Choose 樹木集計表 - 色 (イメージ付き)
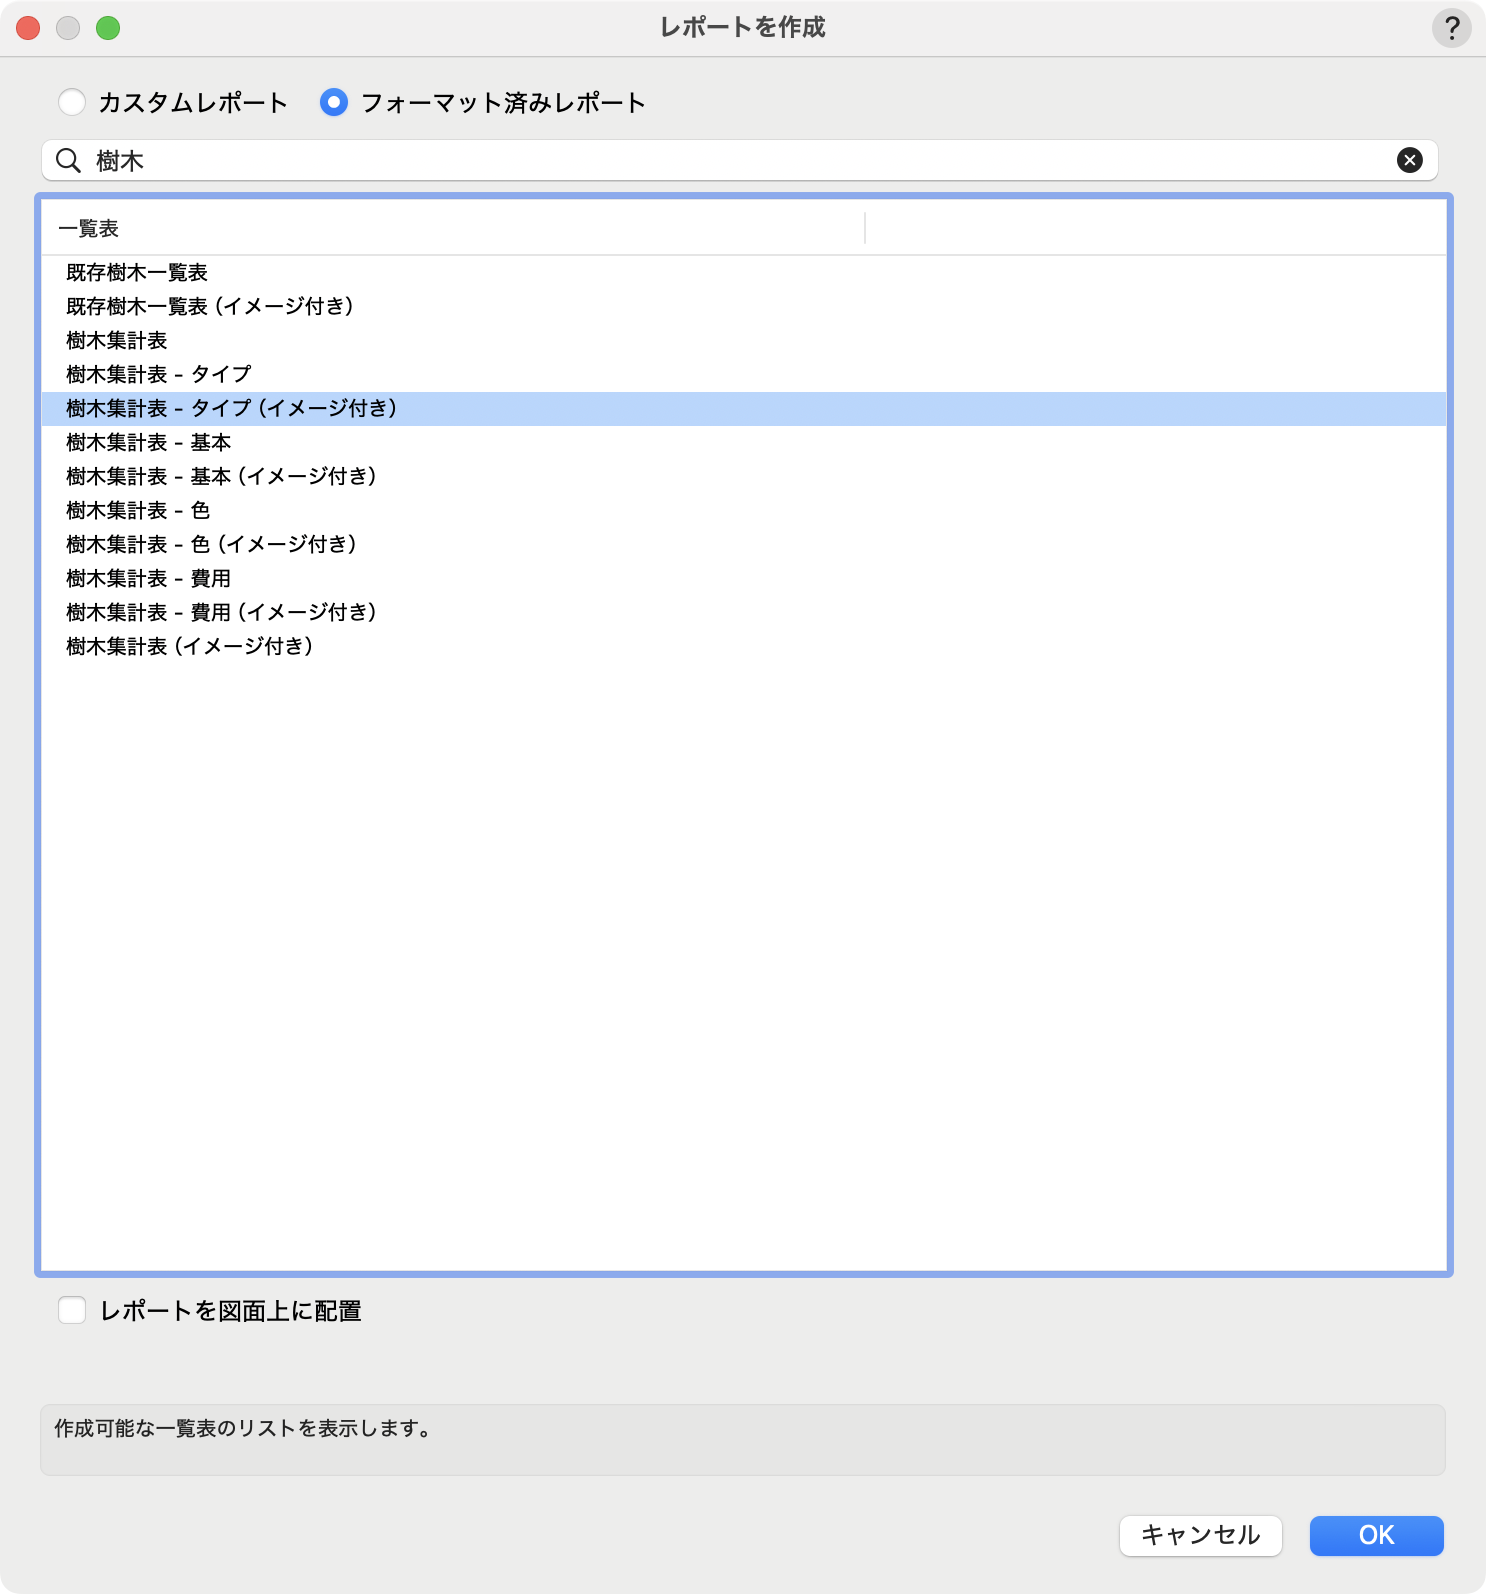The height and width of the screenshot is (1594, 1486). point(211,545)
